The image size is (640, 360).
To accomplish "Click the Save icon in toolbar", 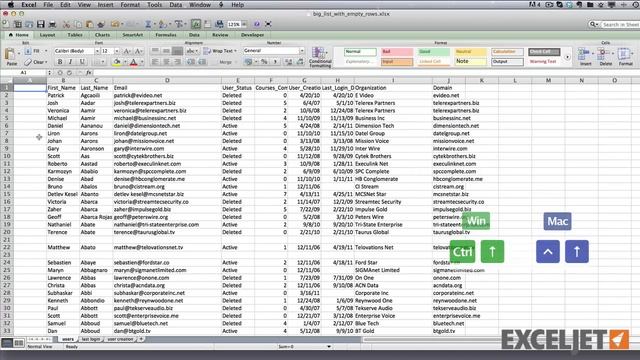I will pyautogui.click(x=40, y=24).
